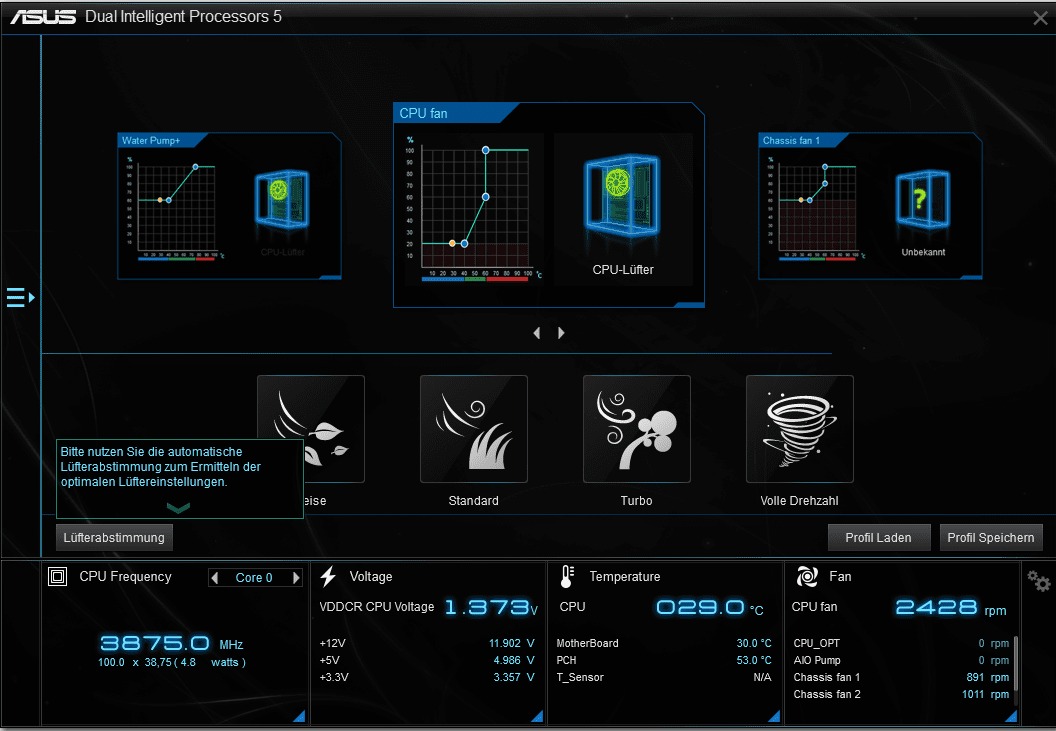Screen dimensions: 1056x731
Task: Select blue low point on CPU fan curve
Action: point(464,243)
